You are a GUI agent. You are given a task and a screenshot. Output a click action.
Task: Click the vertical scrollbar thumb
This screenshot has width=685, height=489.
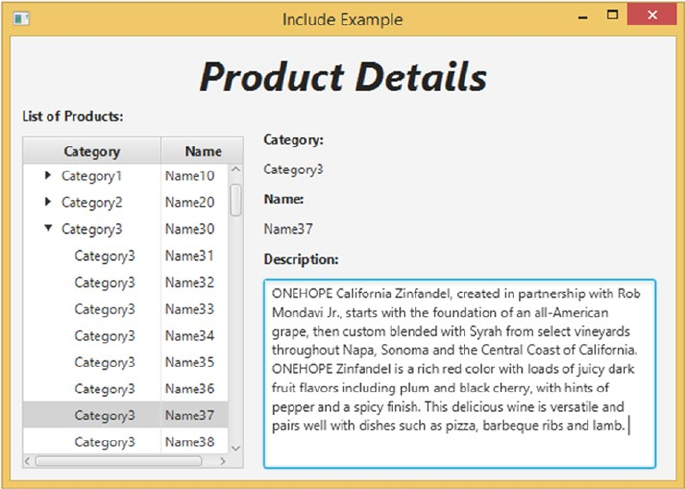point(236,200)
